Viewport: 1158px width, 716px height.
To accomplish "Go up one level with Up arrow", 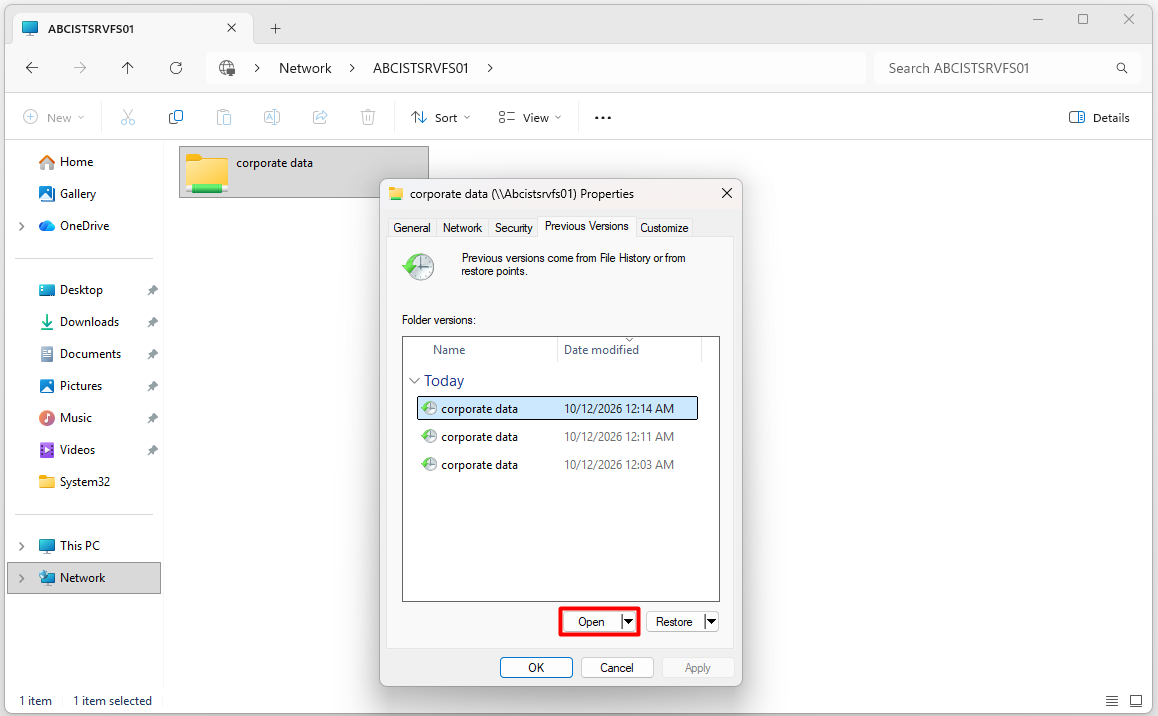I will (x=128, y=68).
